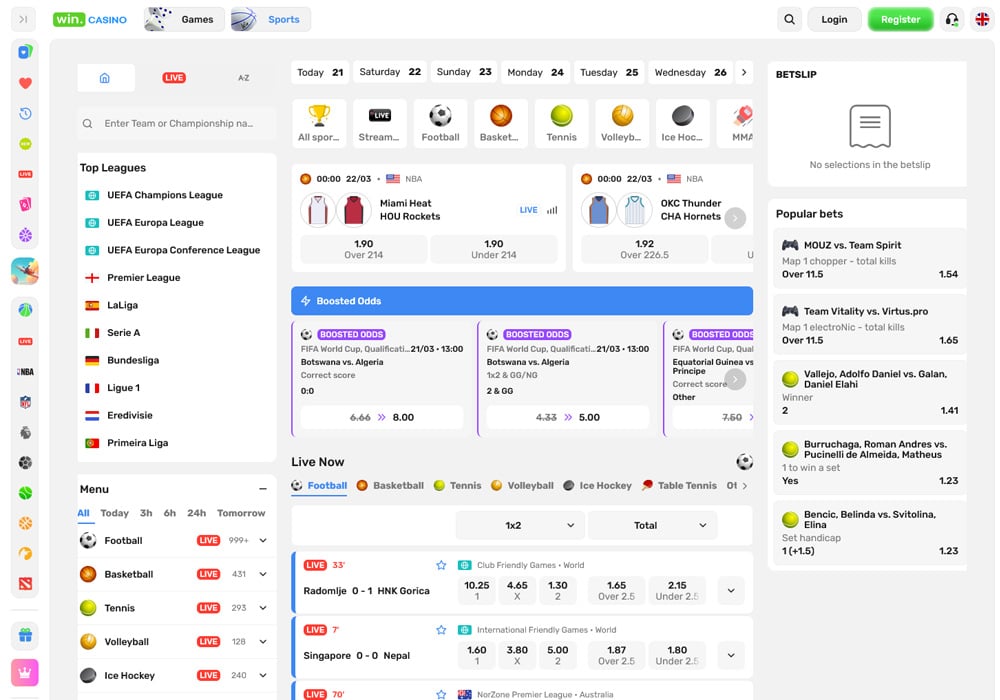The image size is (1000, 700).
Task: Open stats chart icon for Miami Heat game
Action: point(552,210)
